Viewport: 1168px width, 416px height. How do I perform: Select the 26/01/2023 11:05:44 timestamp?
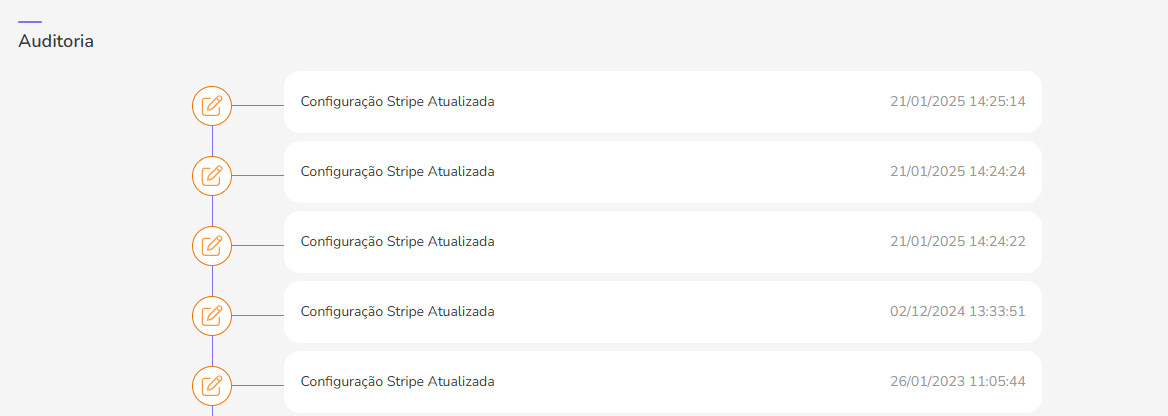click(x=957, y=382)
